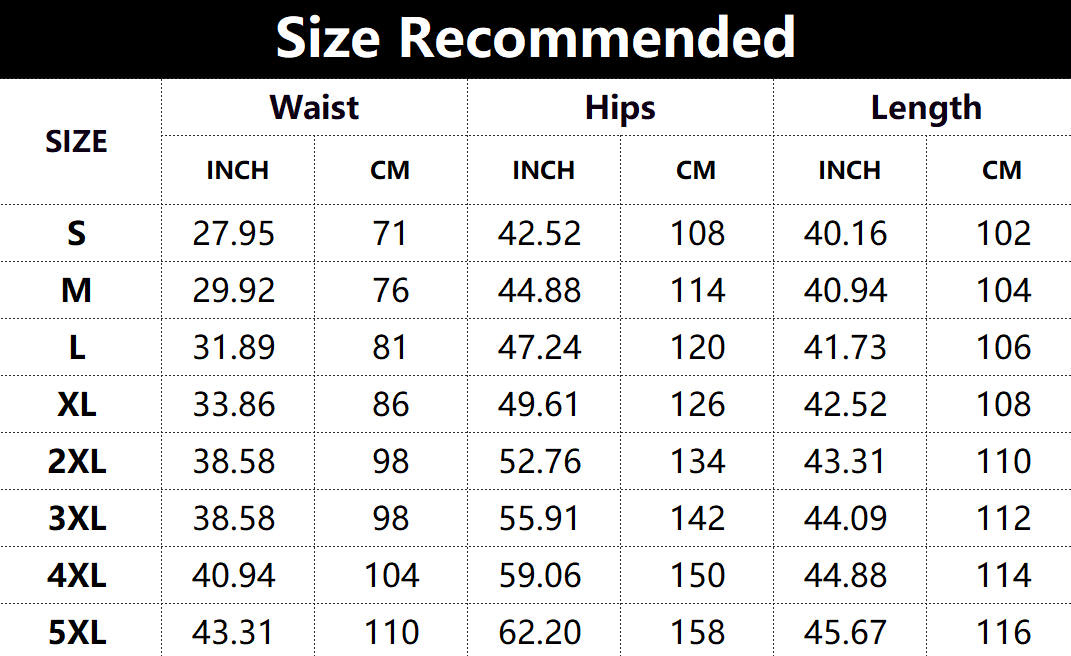Click length value 45.67 in the 5XL row
Viewport: 1071px width, 656px height.
click(x=845, y=633)
